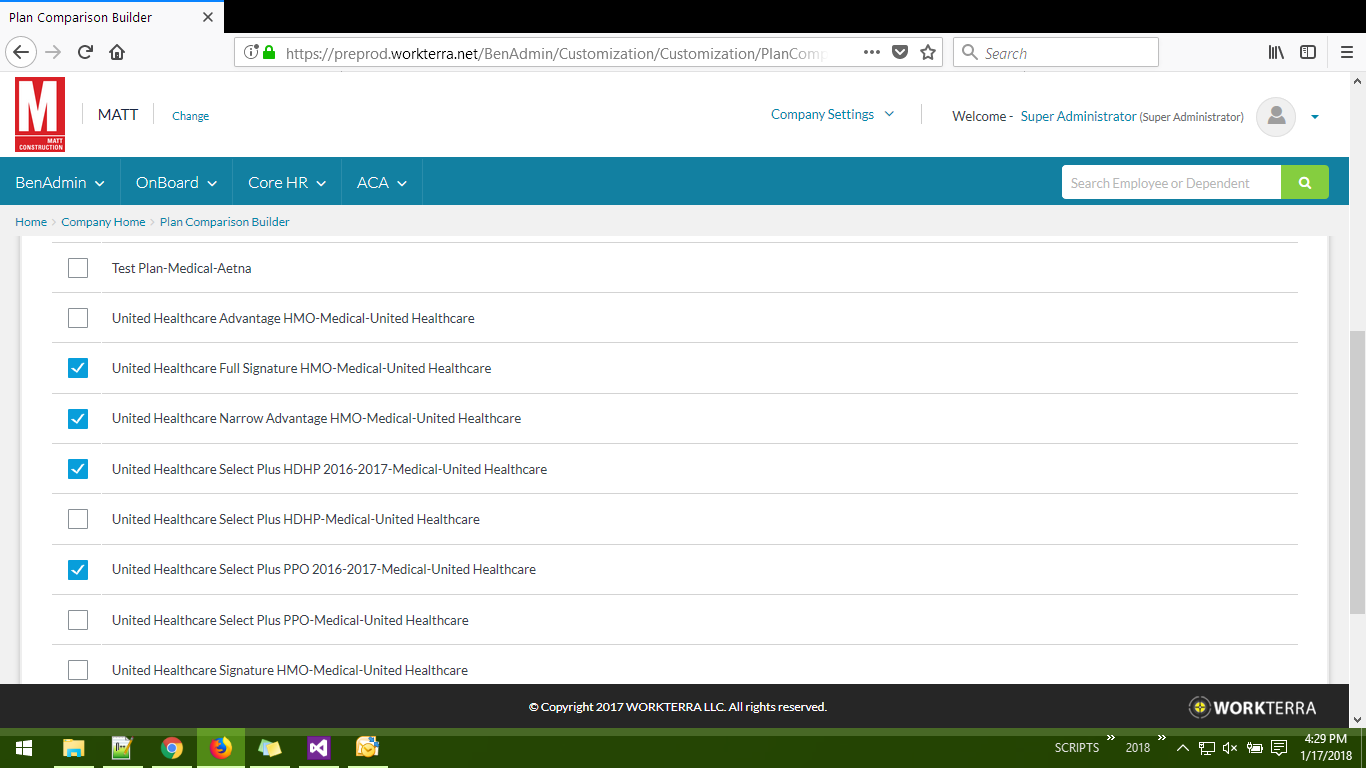
Task: Uncheck Select Plus PPO 2016-2017 checkbox
Action: (x=78, y=569)
